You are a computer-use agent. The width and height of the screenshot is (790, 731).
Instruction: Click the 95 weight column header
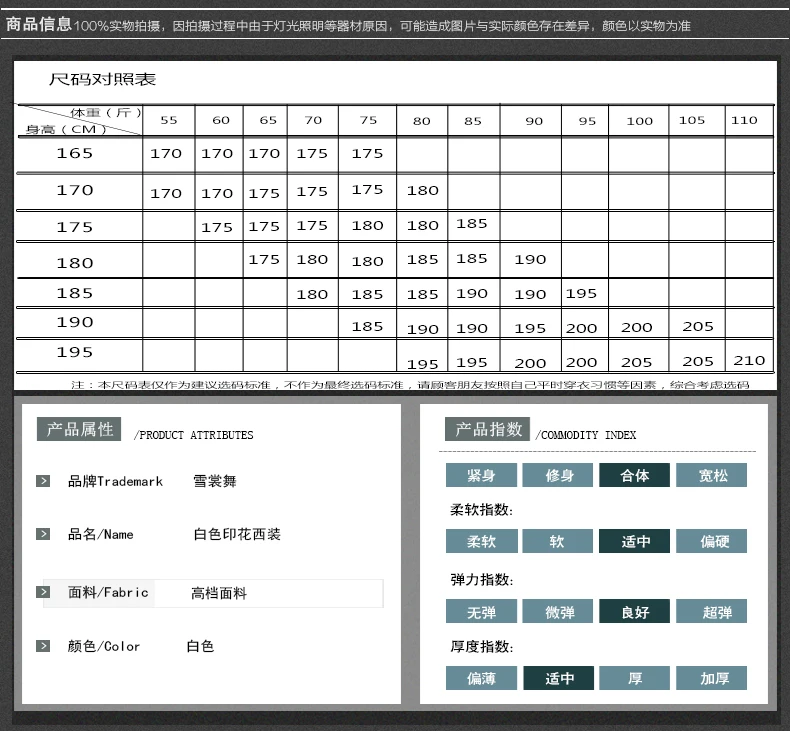click(x=587, y=121)
